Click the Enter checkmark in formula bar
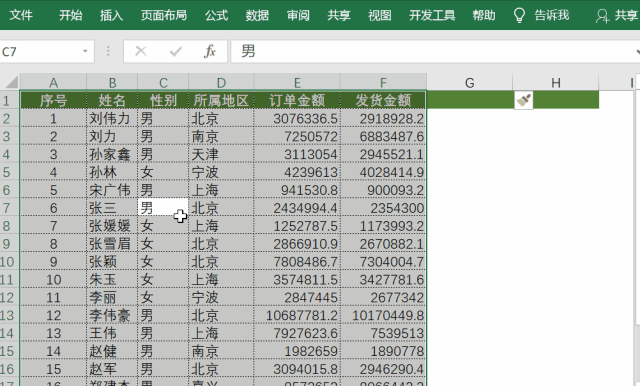This screenshot has height=386, width=640. pyautogui.click(x=176, y=51)
